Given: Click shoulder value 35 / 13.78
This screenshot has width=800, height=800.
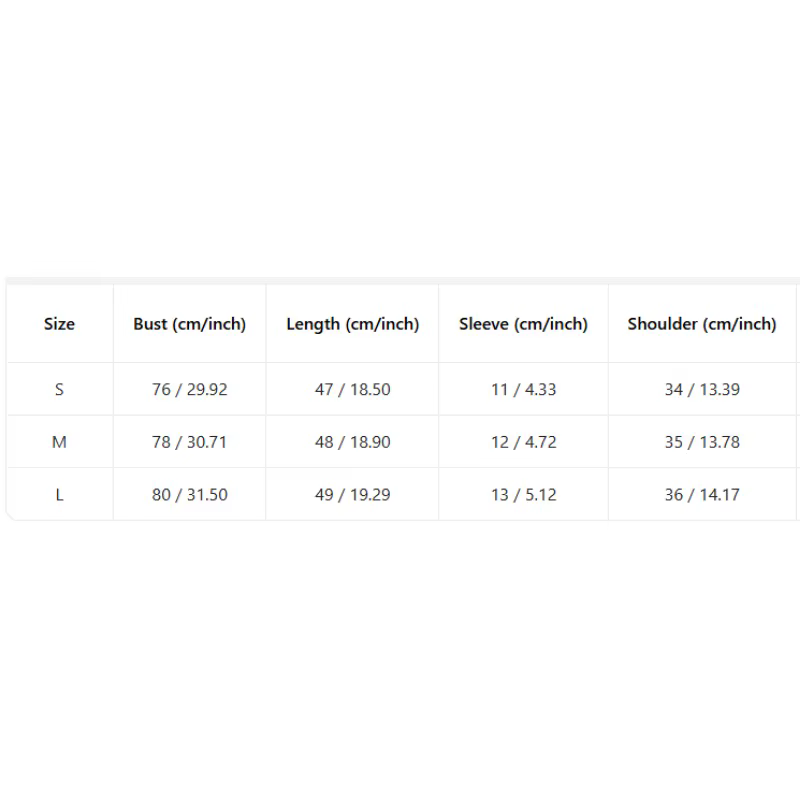Looking at the screenshot, I should 702,442.
